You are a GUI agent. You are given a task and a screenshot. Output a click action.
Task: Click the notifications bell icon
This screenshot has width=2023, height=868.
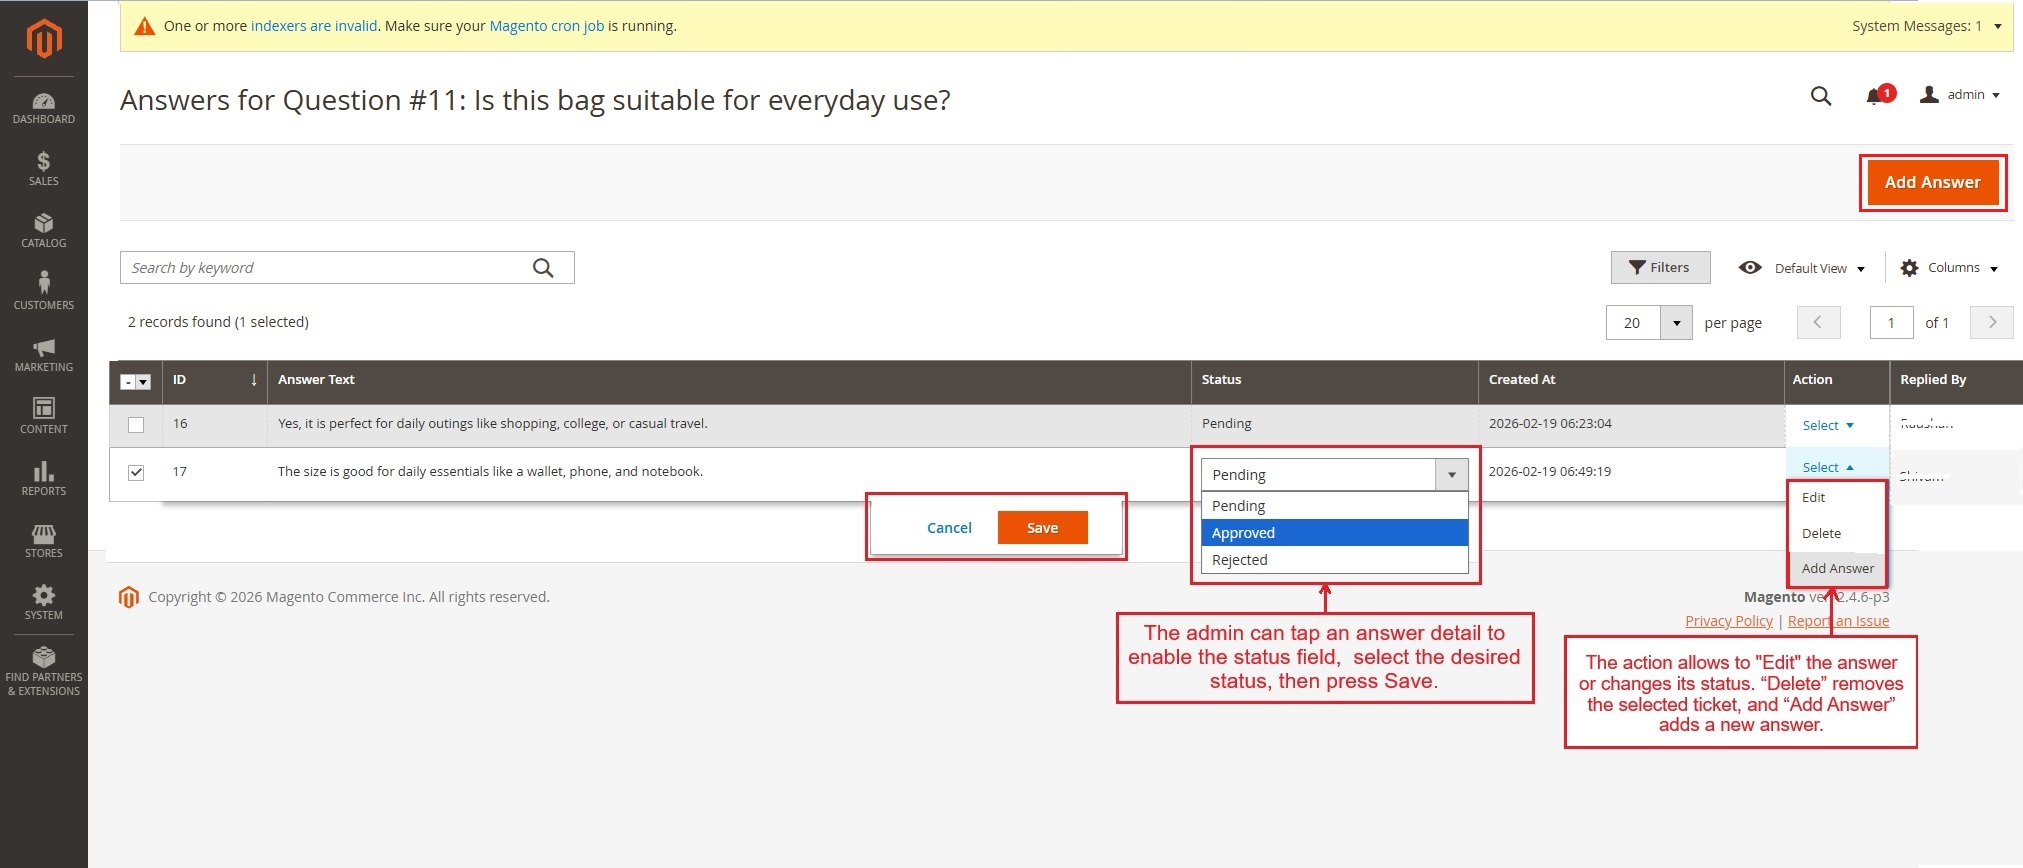pos(1875,96)
